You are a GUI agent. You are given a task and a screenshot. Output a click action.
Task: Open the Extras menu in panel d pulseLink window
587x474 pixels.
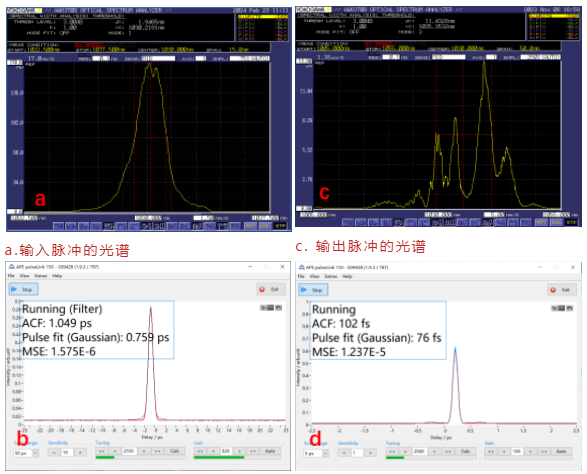[331, 276]
